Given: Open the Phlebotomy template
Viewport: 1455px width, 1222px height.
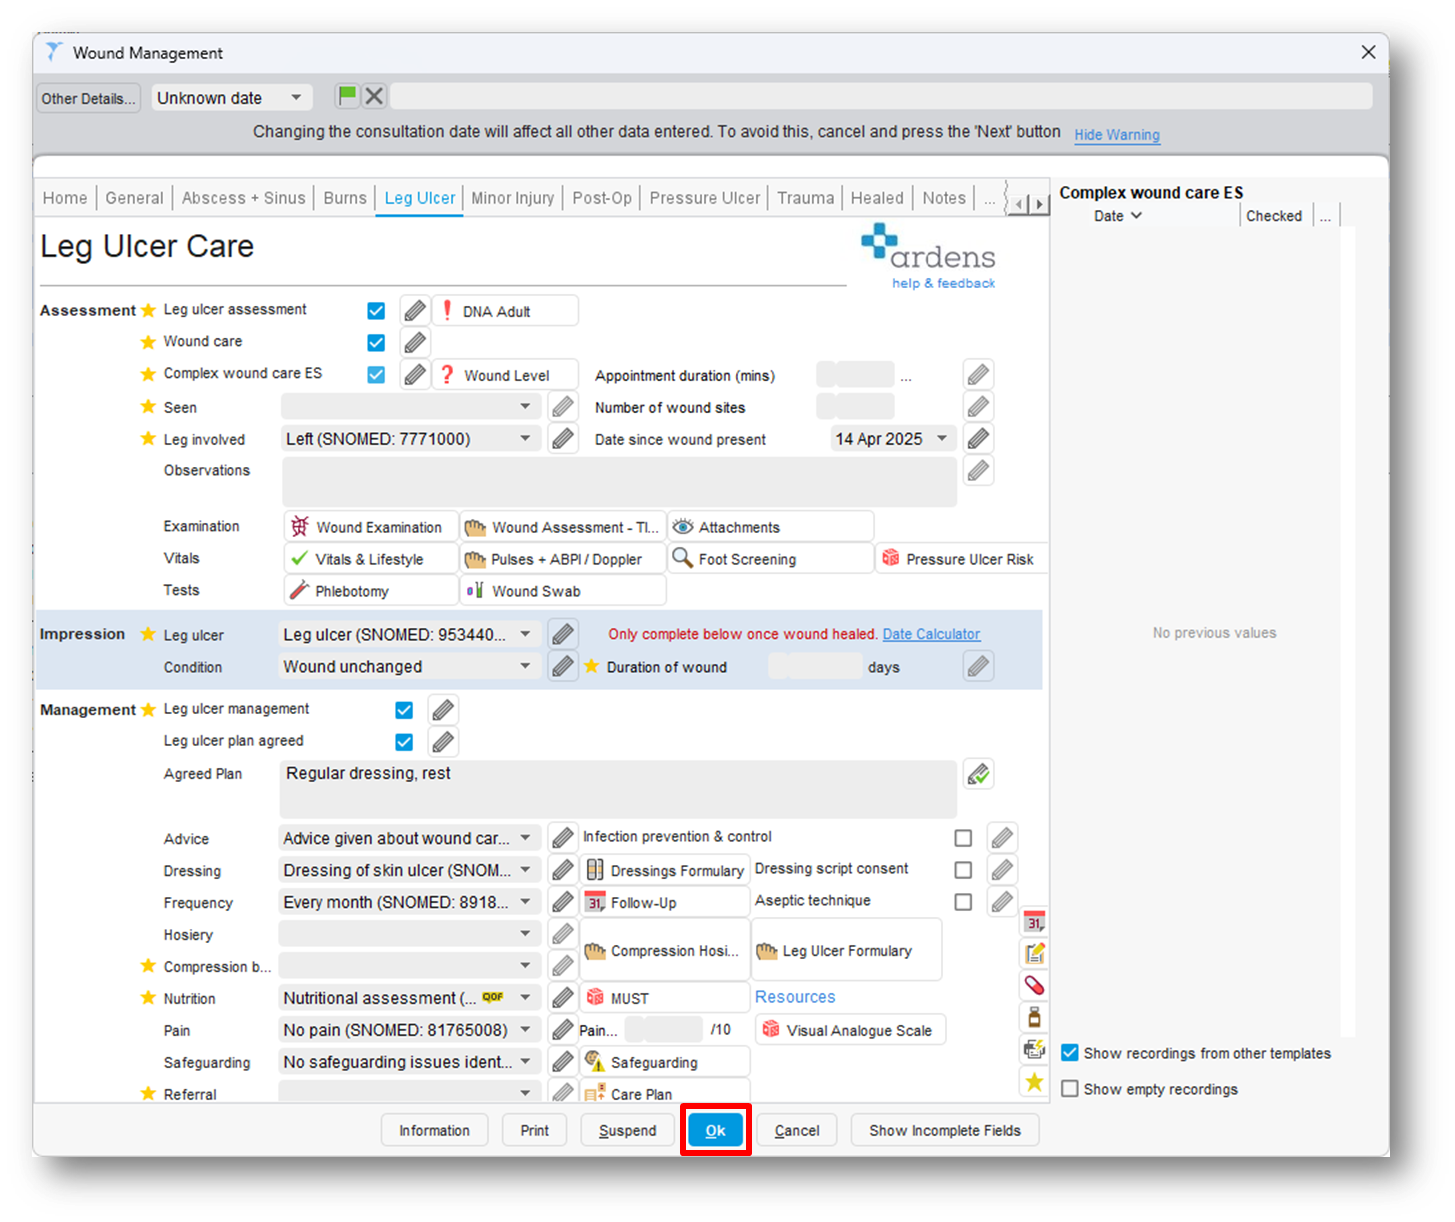Looking at the screenshot, I should pyautogui.click(x=371, y=591).
